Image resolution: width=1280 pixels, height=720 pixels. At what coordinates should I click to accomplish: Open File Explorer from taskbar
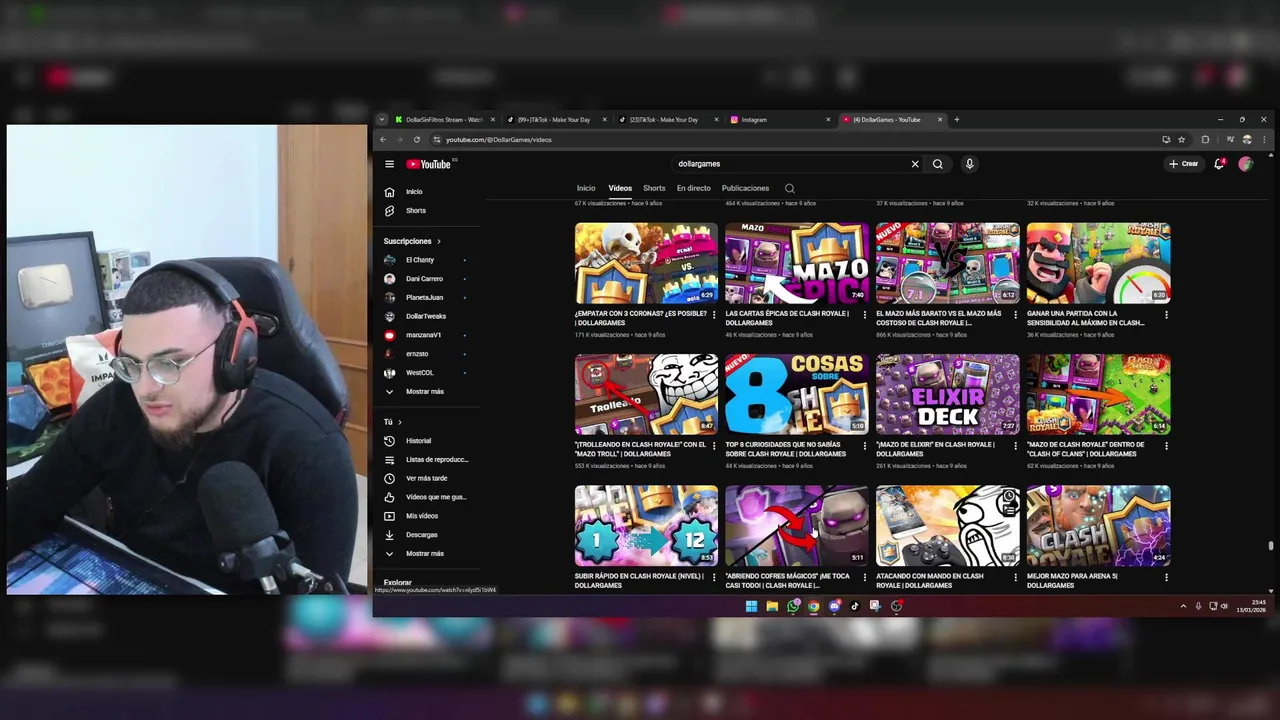(x=772, y=606)
